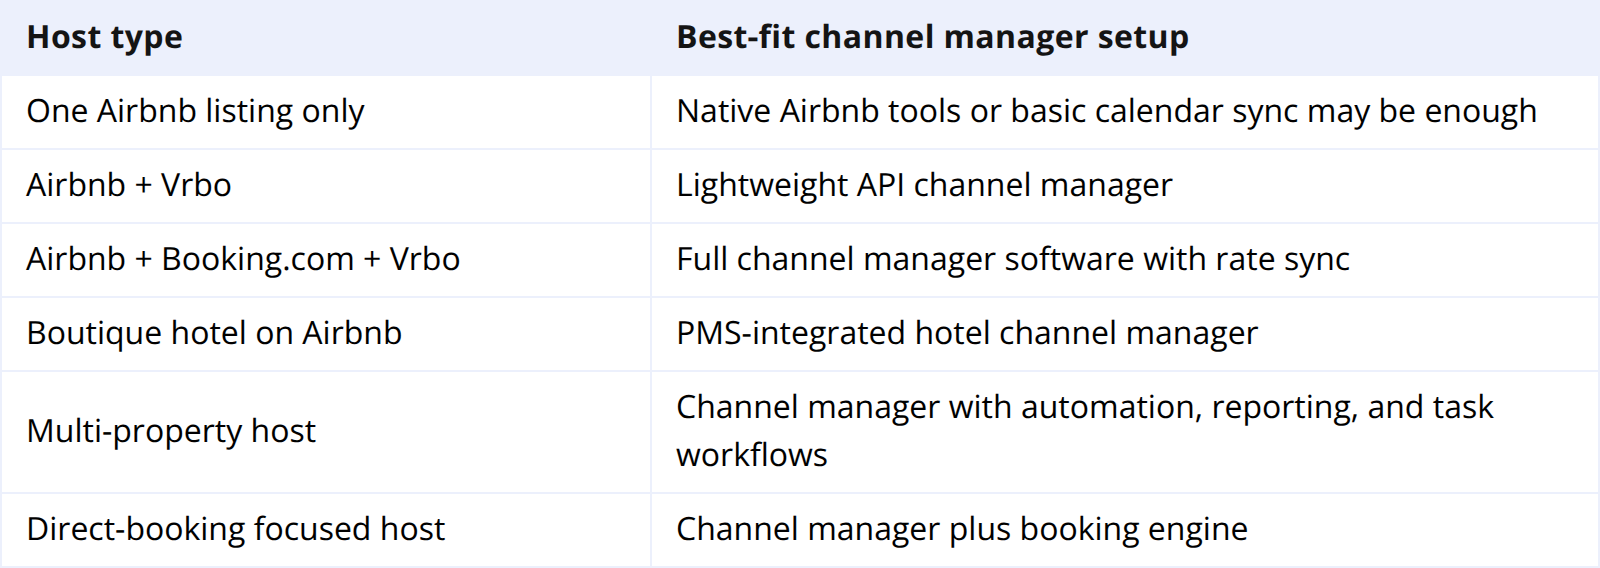The height and width of the screenshot is (568, 1600).
Task: Click the word 'Booking.com' in third row
Action: point(258,260)
